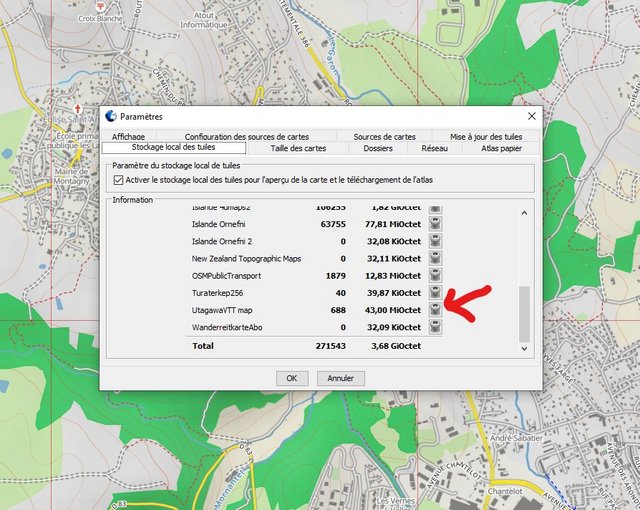Click the total size 3,68 GiOctet
The height and width of the screenshot is (510, 640).
click(396, 346)
